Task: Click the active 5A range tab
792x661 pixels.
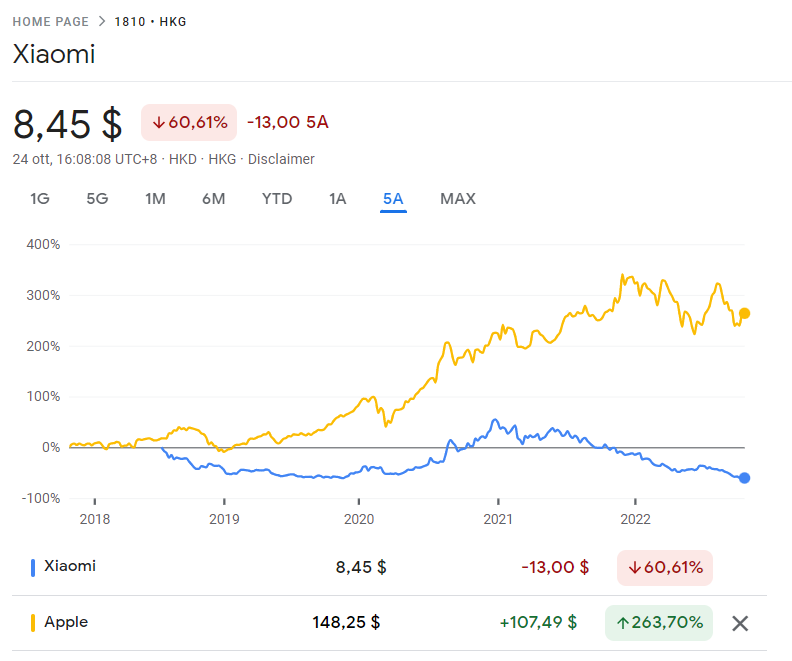Action: pos(393,199)
